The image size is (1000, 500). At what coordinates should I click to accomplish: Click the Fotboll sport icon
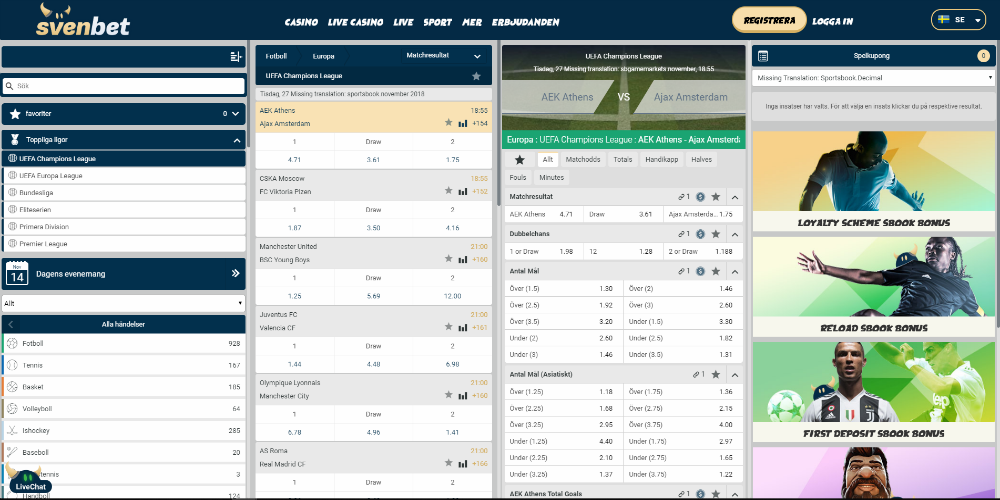[12, 344]
